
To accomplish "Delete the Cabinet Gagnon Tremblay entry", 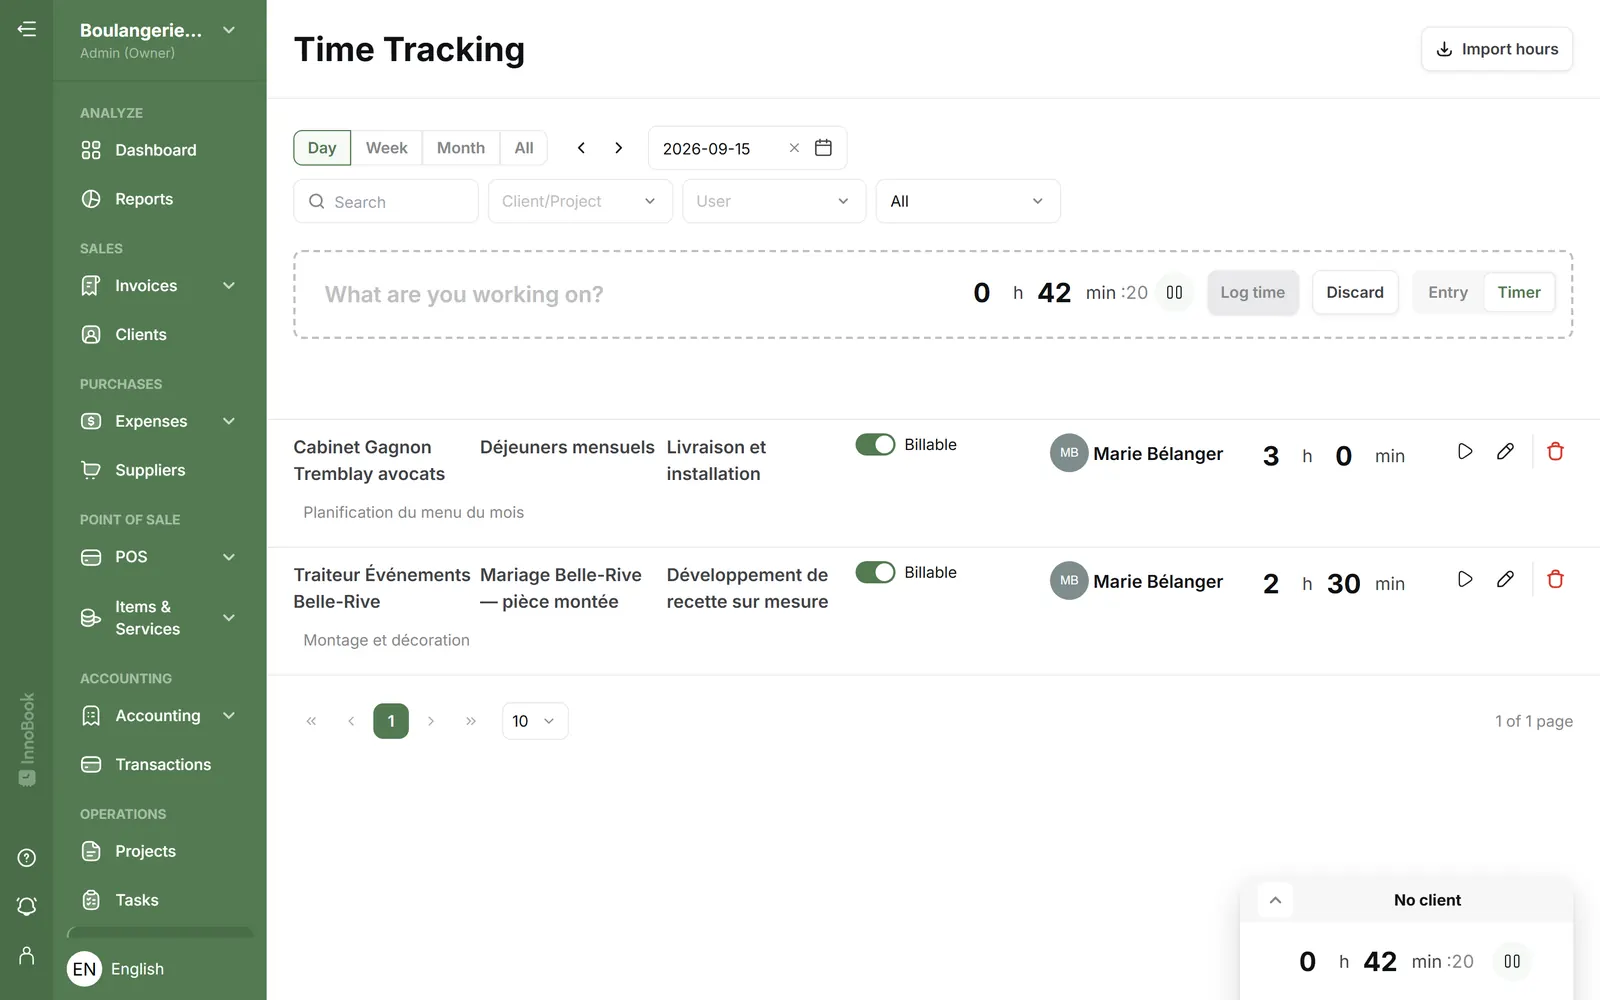I will coord(1555,452).
